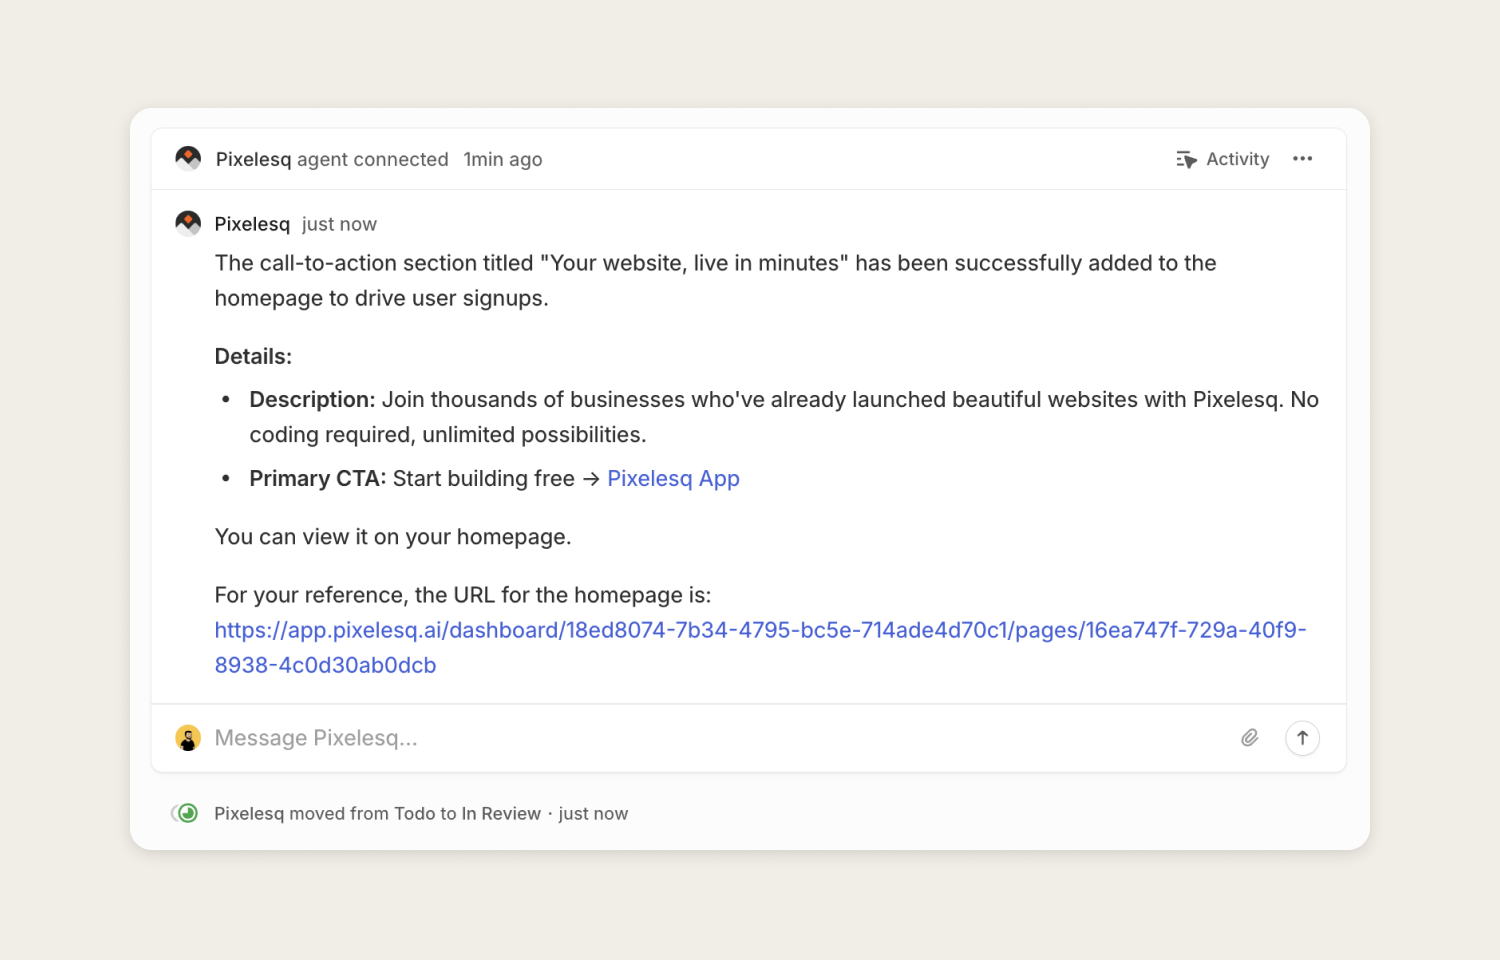Click the green In Review status circle
The image size is (1500, 960).
[x=186, y=813]
